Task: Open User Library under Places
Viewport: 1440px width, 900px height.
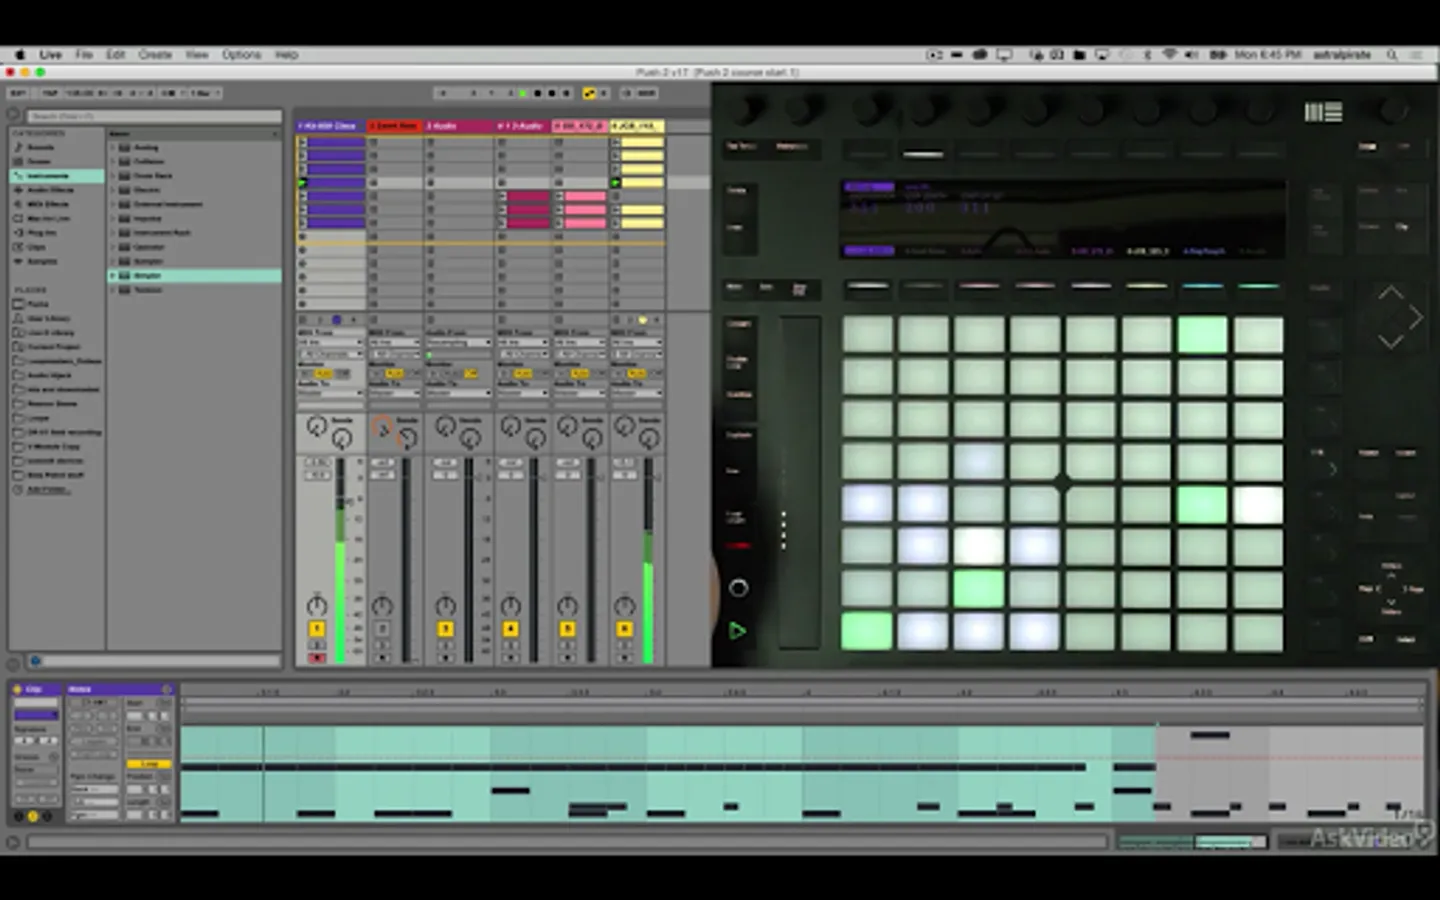Action: [49, 318]
